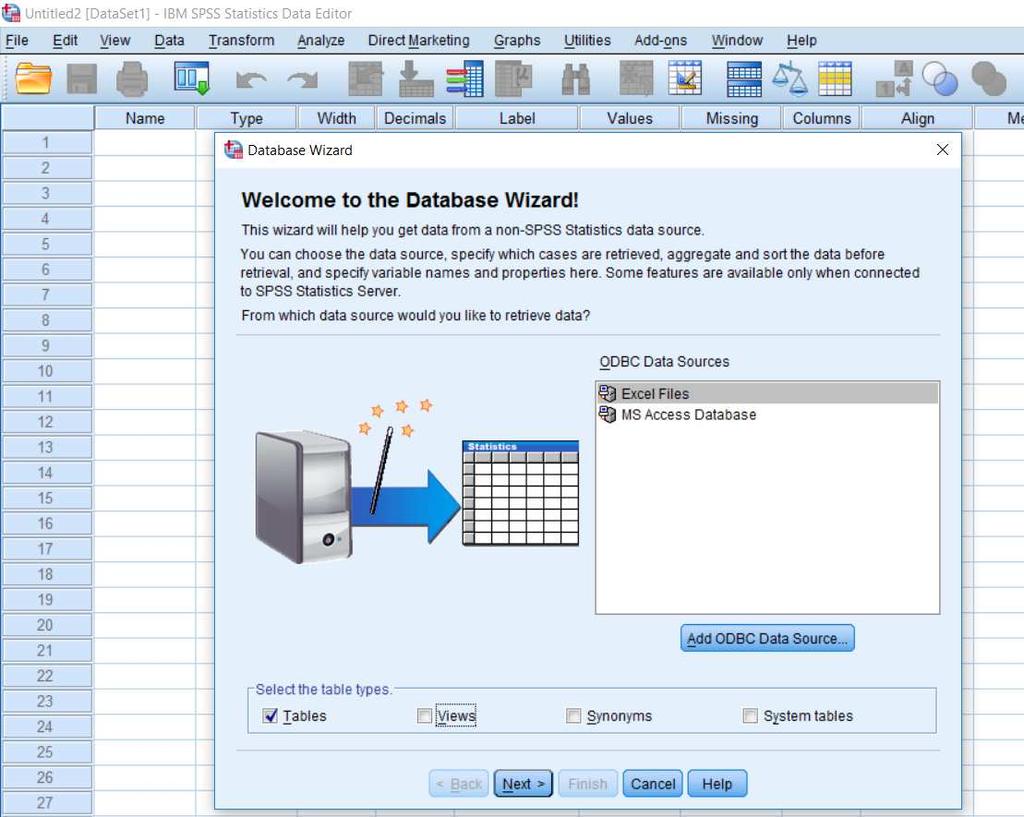Open the Direct Marketing menu

point(419,40)
